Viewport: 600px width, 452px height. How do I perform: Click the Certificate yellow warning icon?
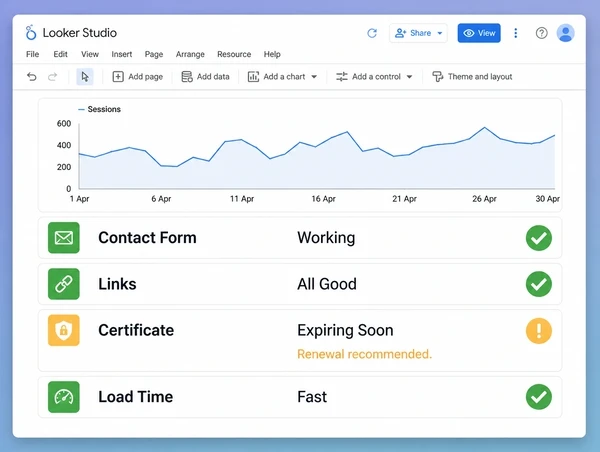click(539, 331)
